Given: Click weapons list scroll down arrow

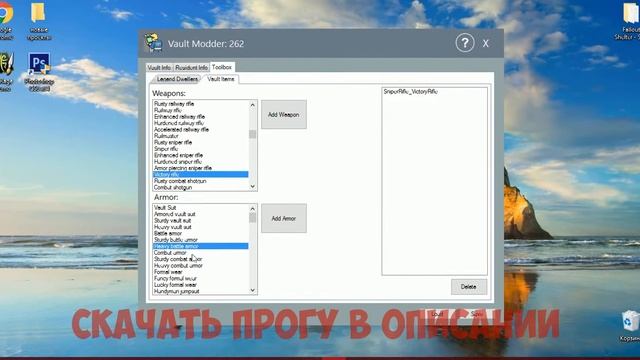Looking at the screenshot, I should click(x=252, y=186).
